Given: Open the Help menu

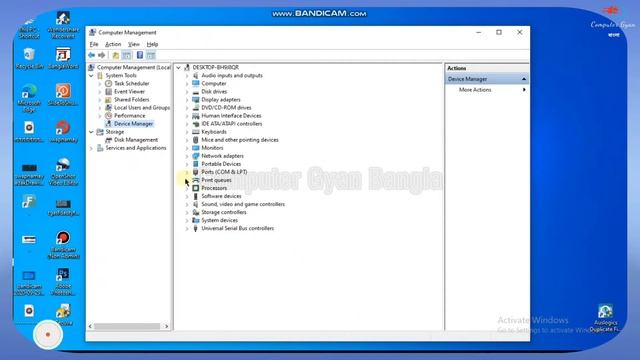Looking at the screenshot, I should [152, 44].
